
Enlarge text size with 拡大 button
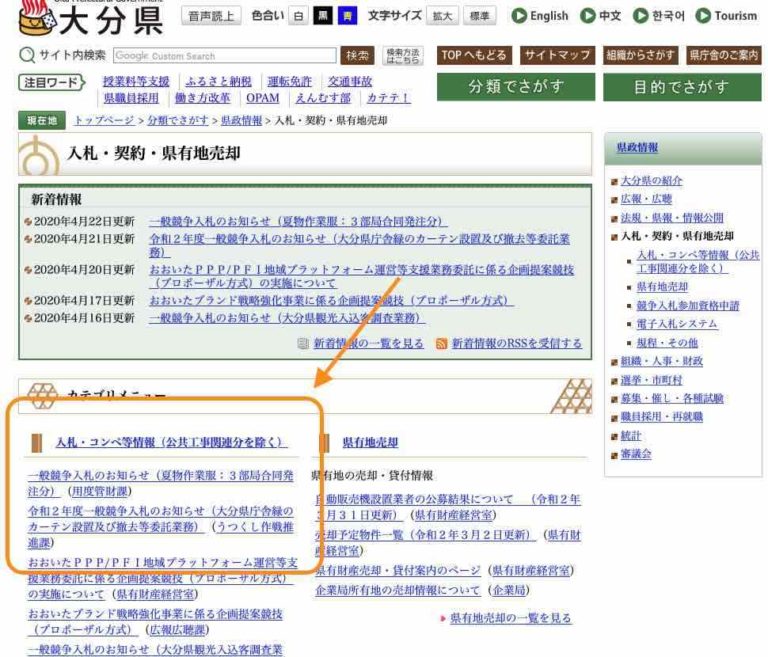(441, 16)
